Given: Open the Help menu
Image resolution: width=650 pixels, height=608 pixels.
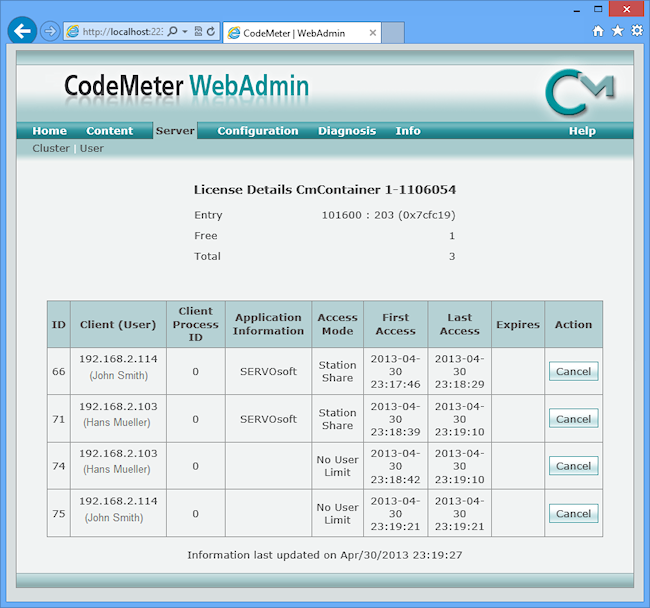Looking at the screenshot, I should (x=582, y=131).
